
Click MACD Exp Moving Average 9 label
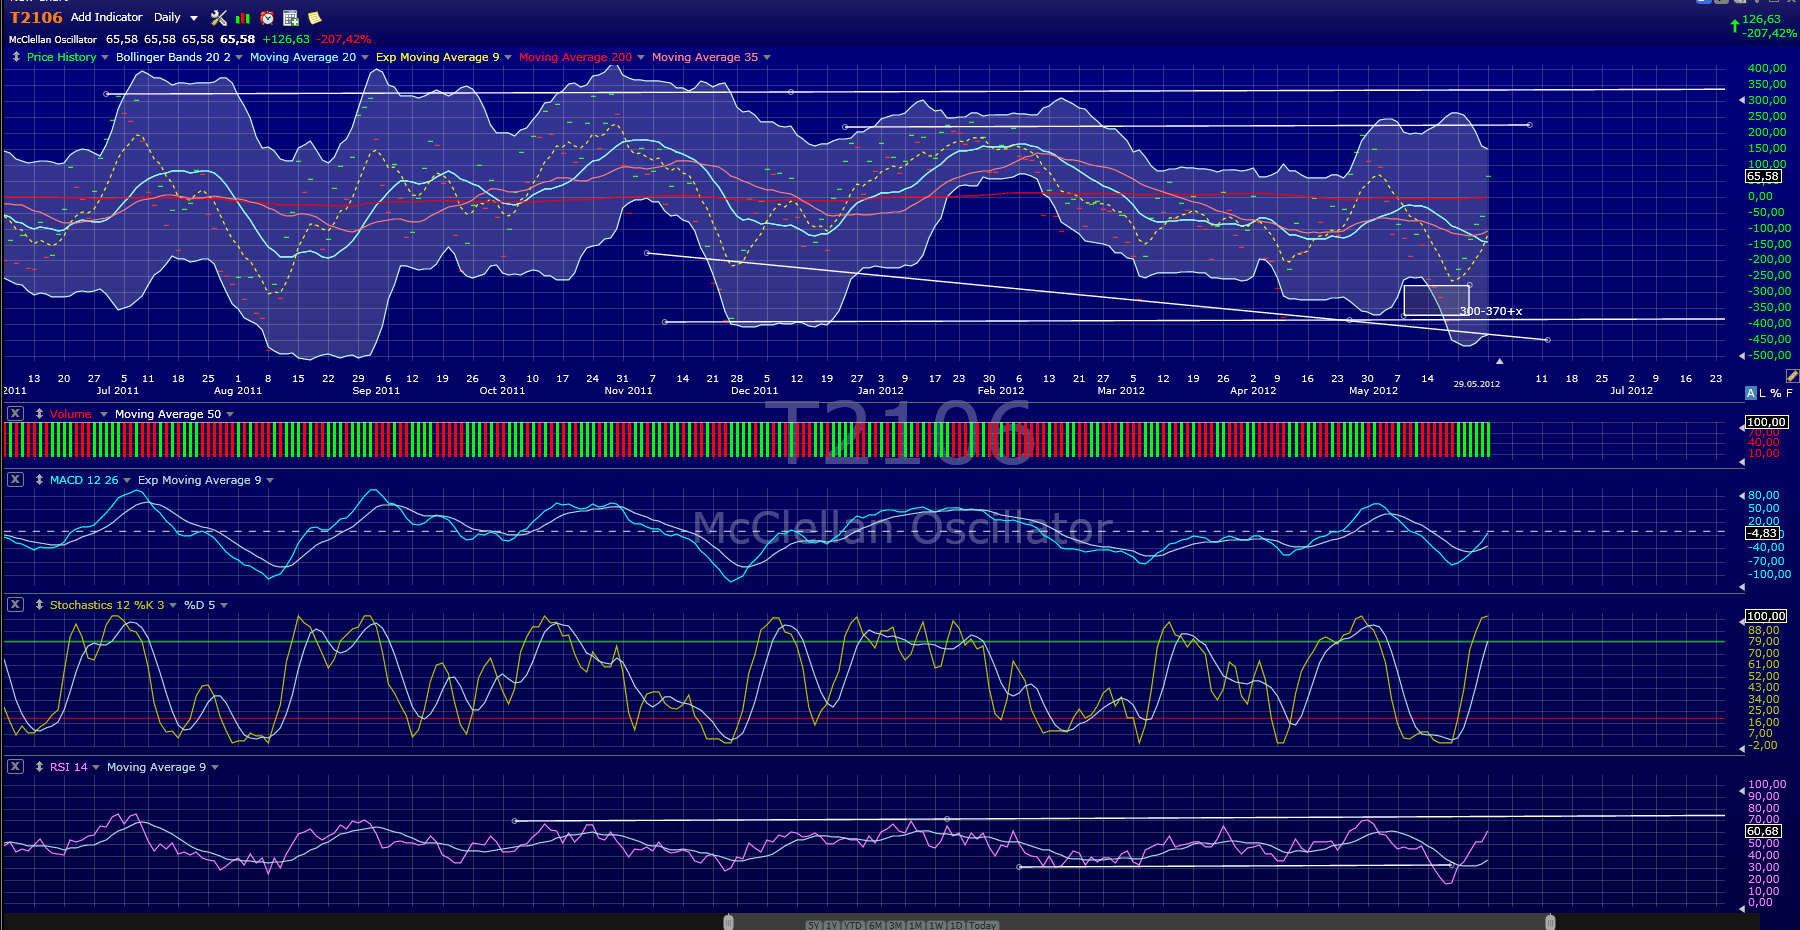tap(199, 480)
